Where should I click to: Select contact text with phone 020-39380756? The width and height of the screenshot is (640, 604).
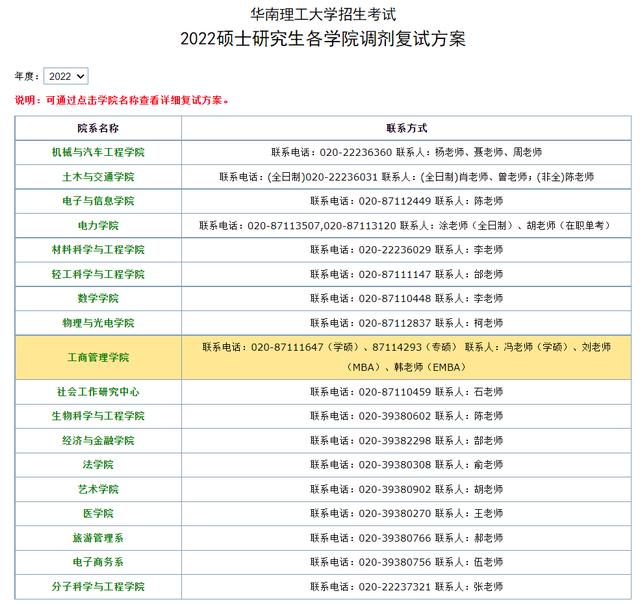coord(407,562)
